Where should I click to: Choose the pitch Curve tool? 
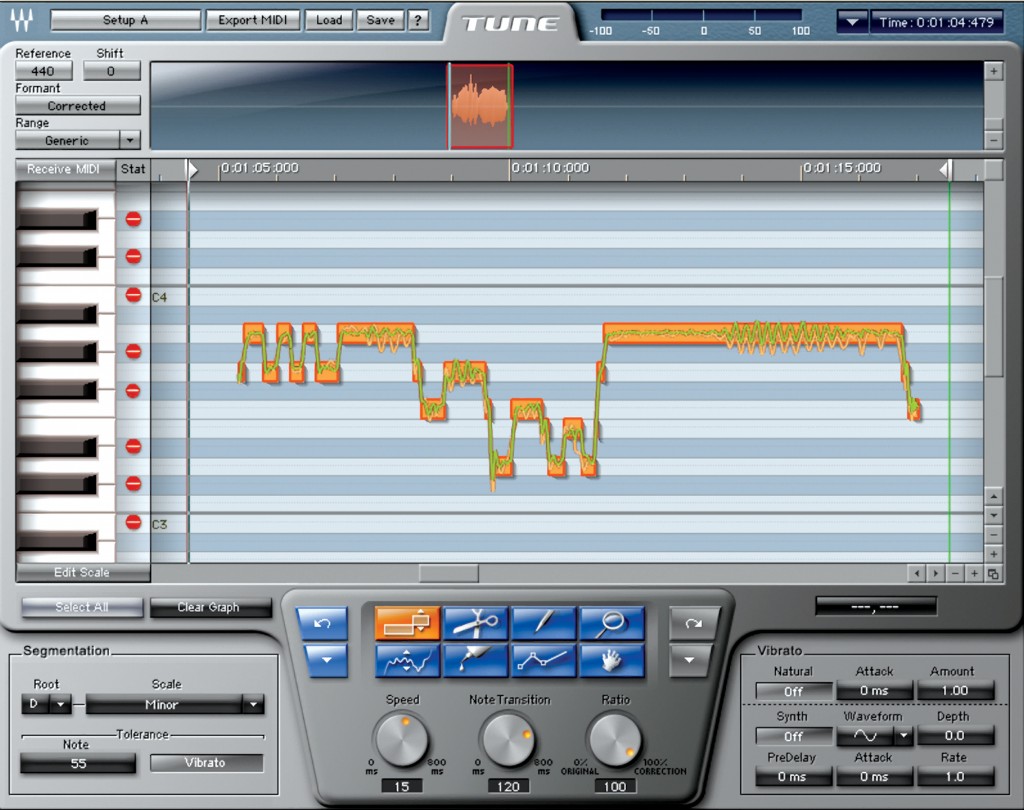(408, 660)
